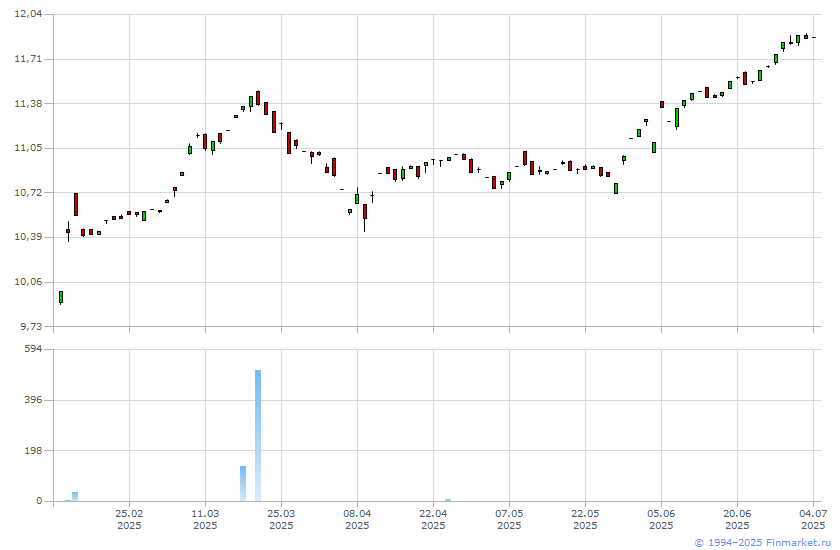Image resolution: width=840 pixels, height=550 pixels.
Task: Click the 396 volume axis label
Action: (x=33, y=400)
